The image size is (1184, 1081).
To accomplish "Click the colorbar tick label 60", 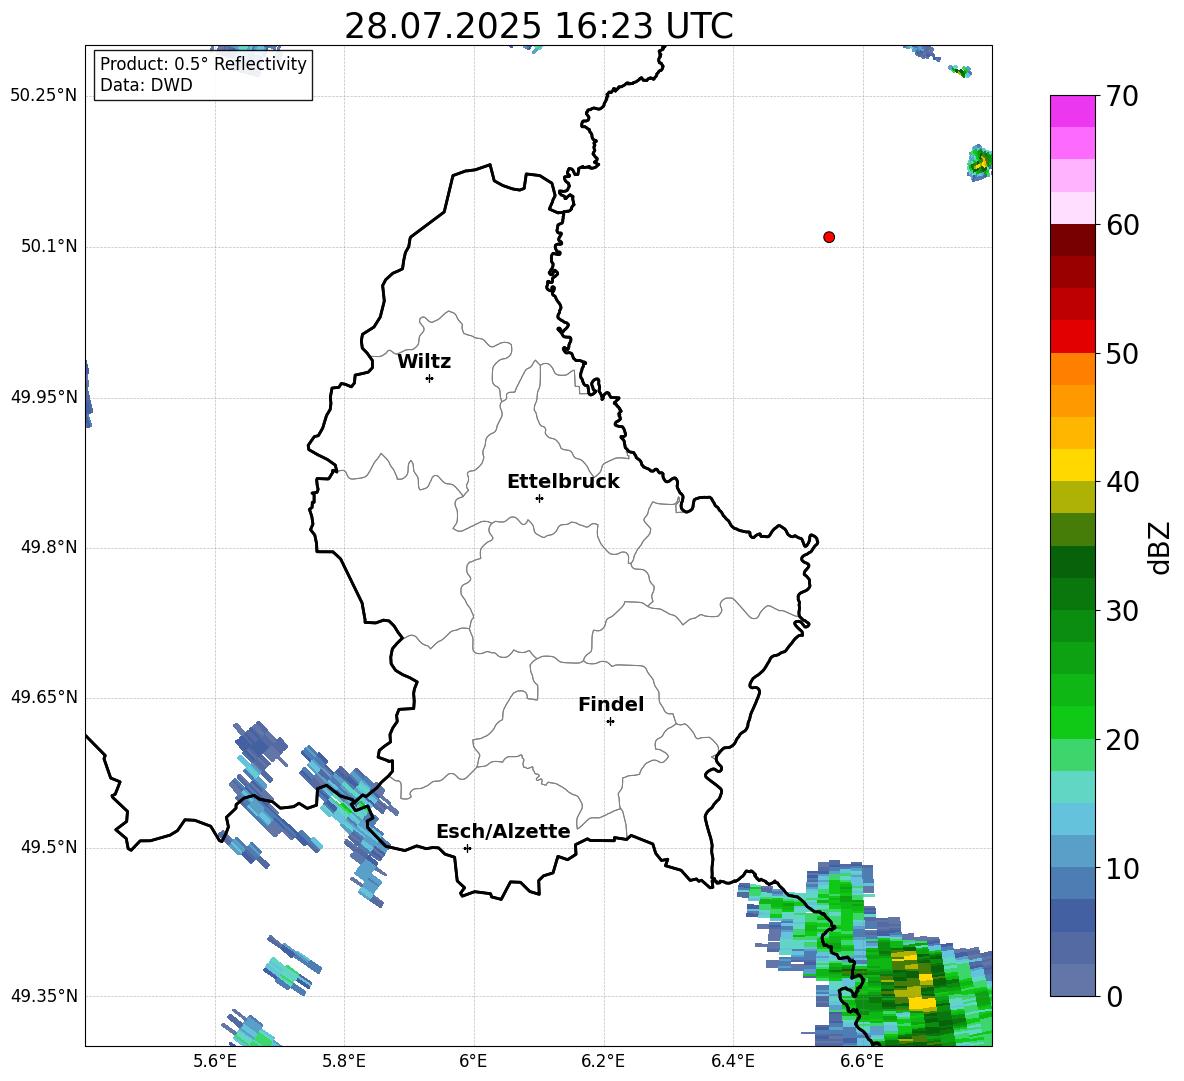I will click(x=1122, y=225).
